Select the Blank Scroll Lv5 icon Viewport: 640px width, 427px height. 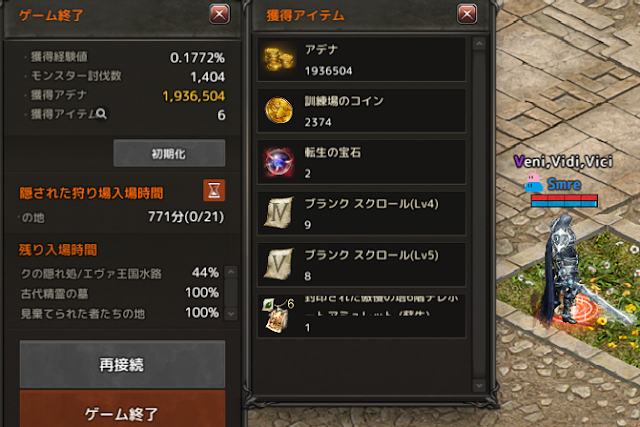279,264
